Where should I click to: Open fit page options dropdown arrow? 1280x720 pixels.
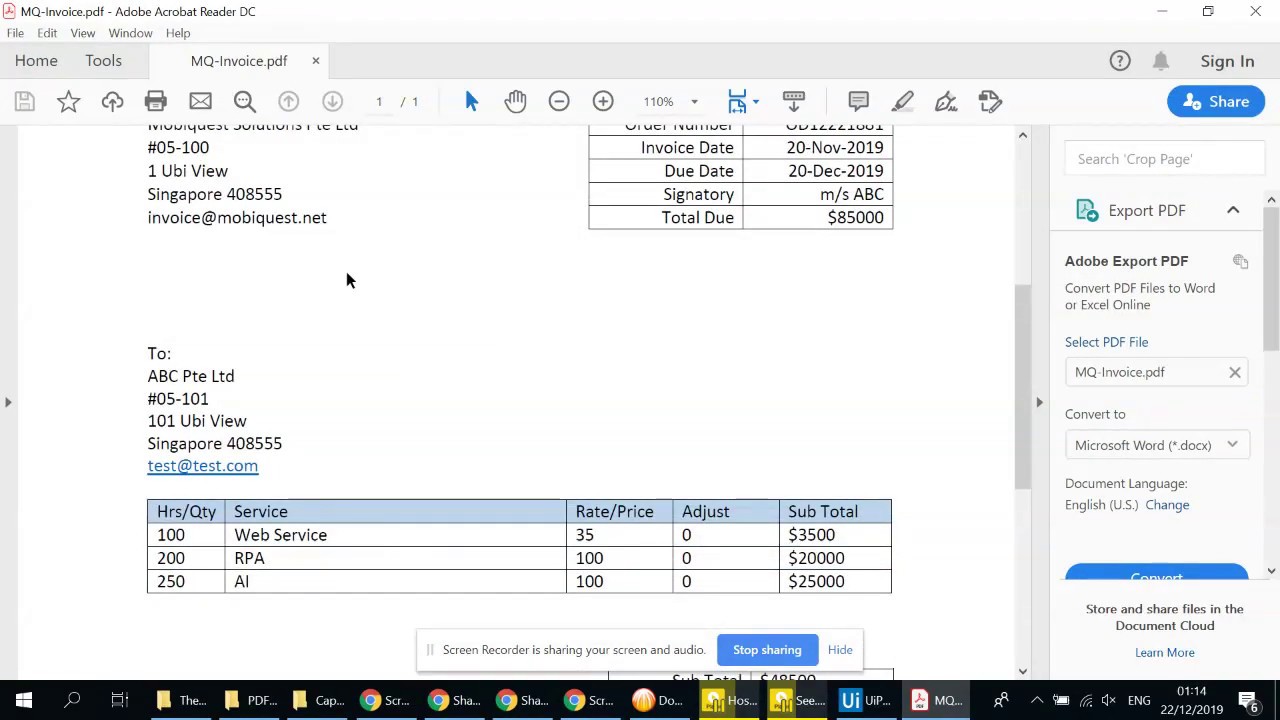pyautogui.click(x=755, y=101)
